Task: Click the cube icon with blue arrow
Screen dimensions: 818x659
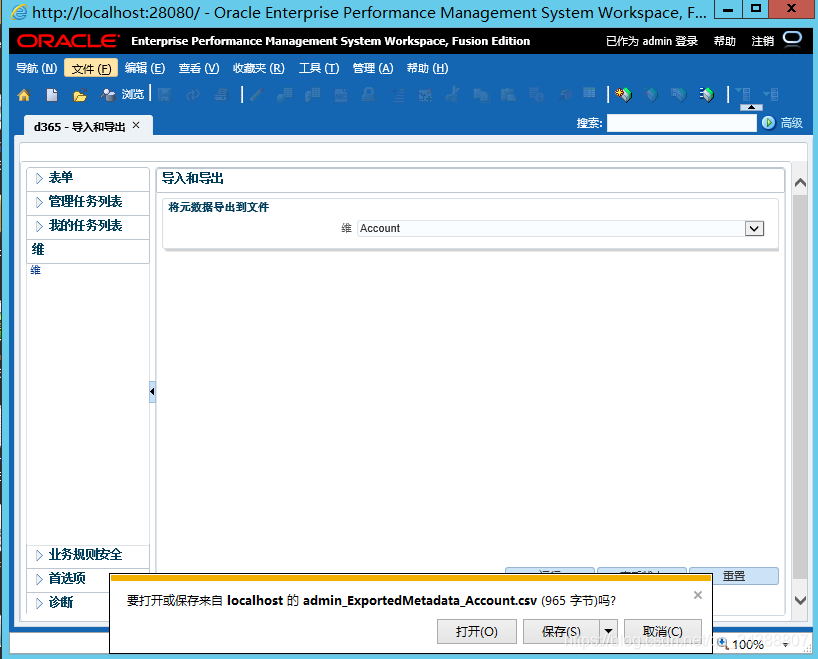Action: pos(707,95)
